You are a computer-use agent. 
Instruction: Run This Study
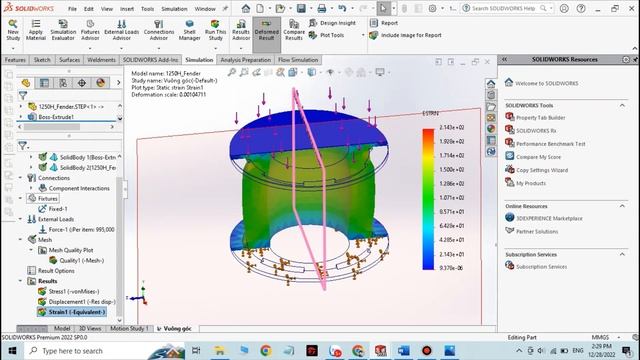216,30
